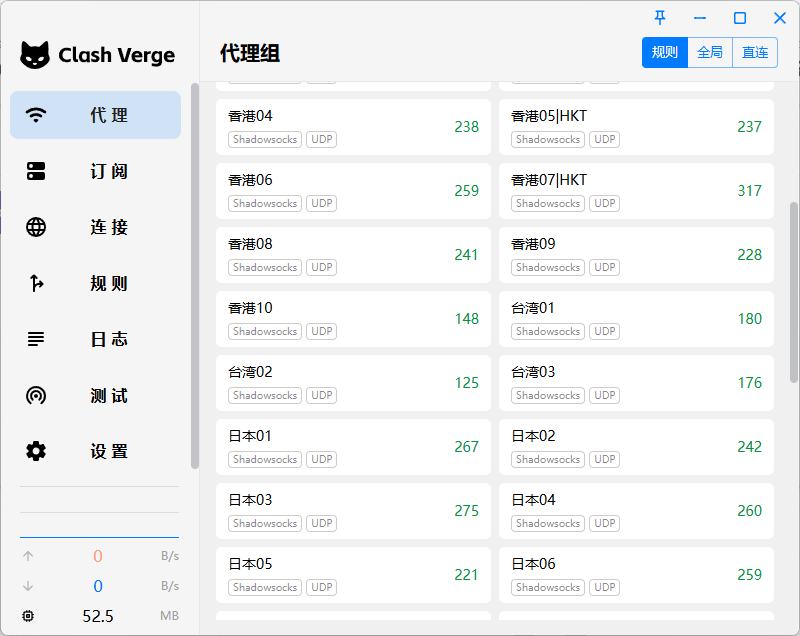Click the globe icon for 连接

click(36, 227)
